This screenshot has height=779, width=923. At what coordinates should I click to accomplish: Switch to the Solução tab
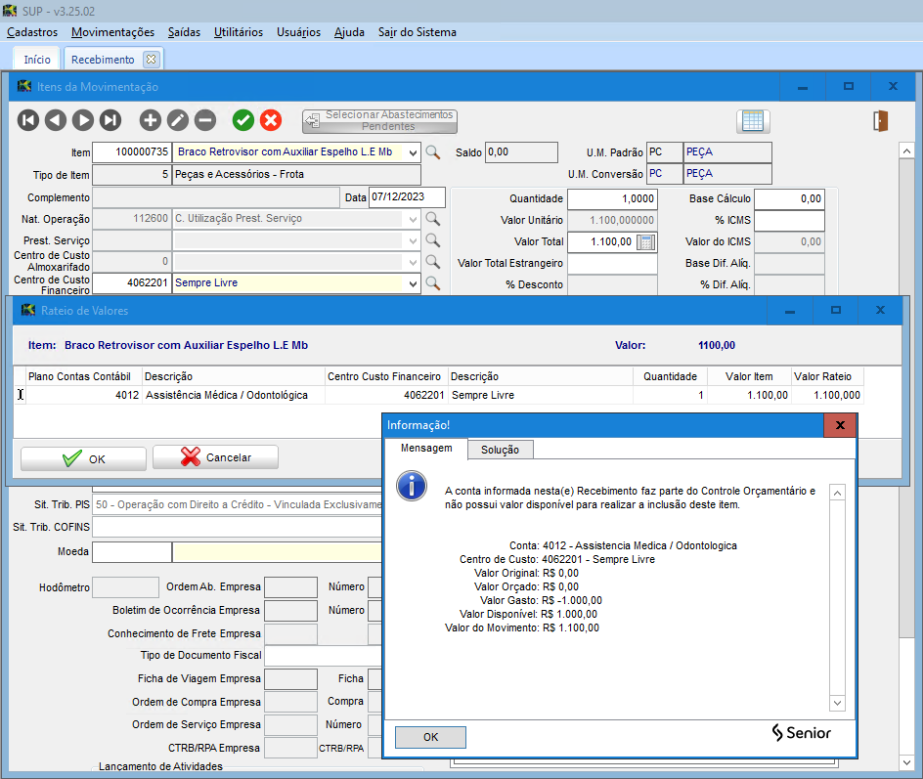pyautogui.click(x=500, y=450)
